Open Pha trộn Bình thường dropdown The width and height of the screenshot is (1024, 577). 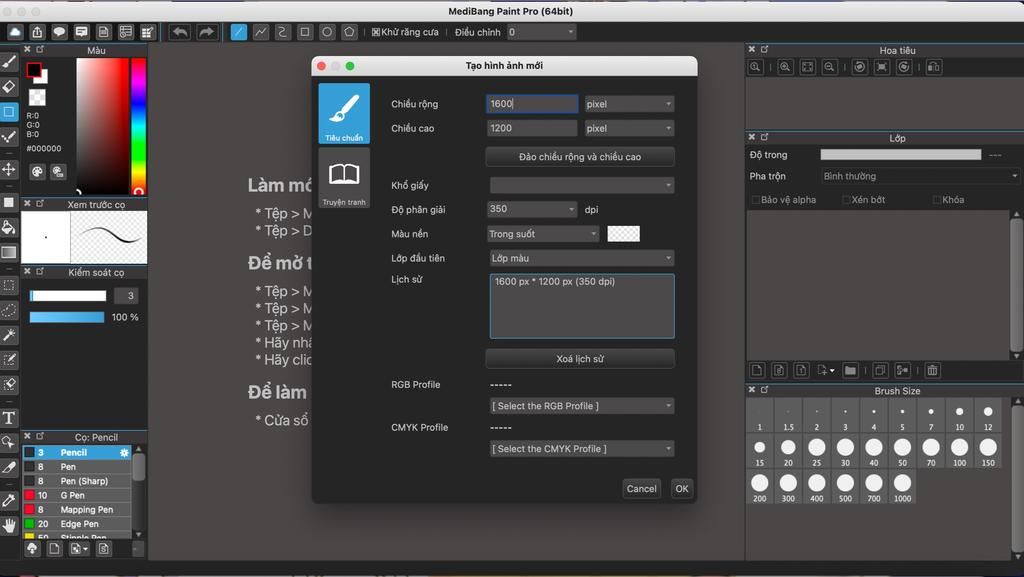920,176
